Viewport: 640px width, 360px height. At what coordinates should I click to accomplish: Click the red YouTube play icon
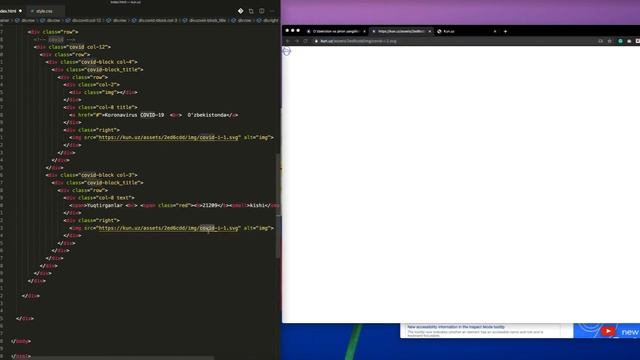click(608, 331)
